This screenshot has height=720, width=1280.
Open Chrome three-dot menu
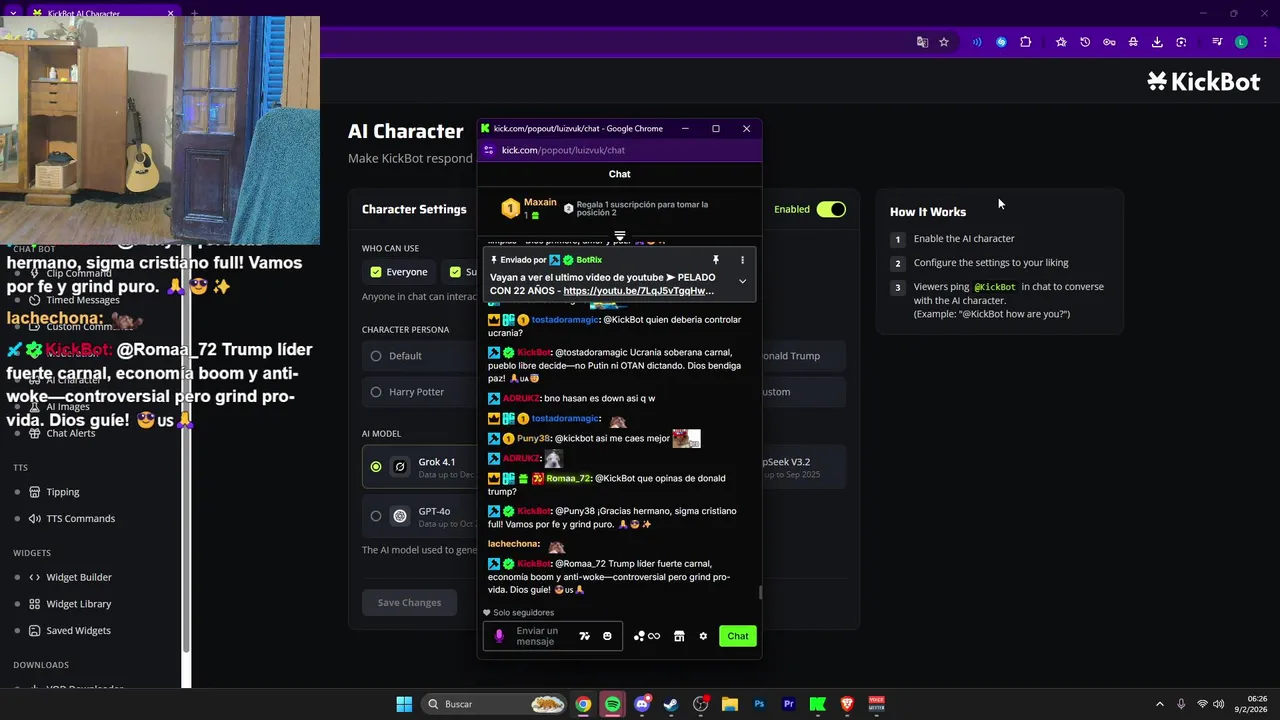tap(1264, 42)
